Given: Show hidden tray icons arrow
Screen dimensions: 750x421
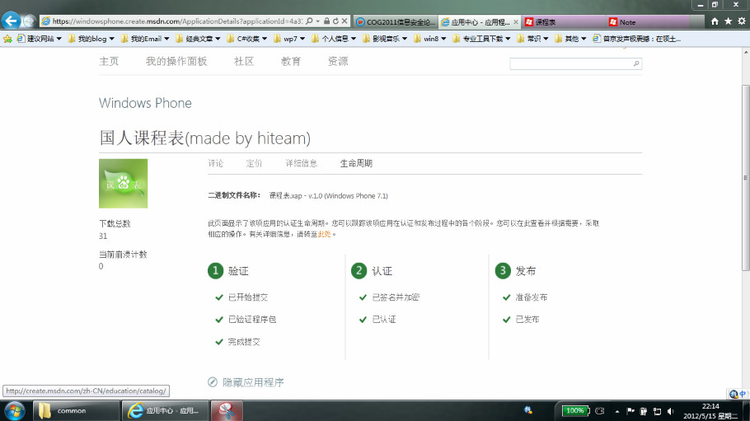Looking at the screenshot, I should tap(618, 411).
